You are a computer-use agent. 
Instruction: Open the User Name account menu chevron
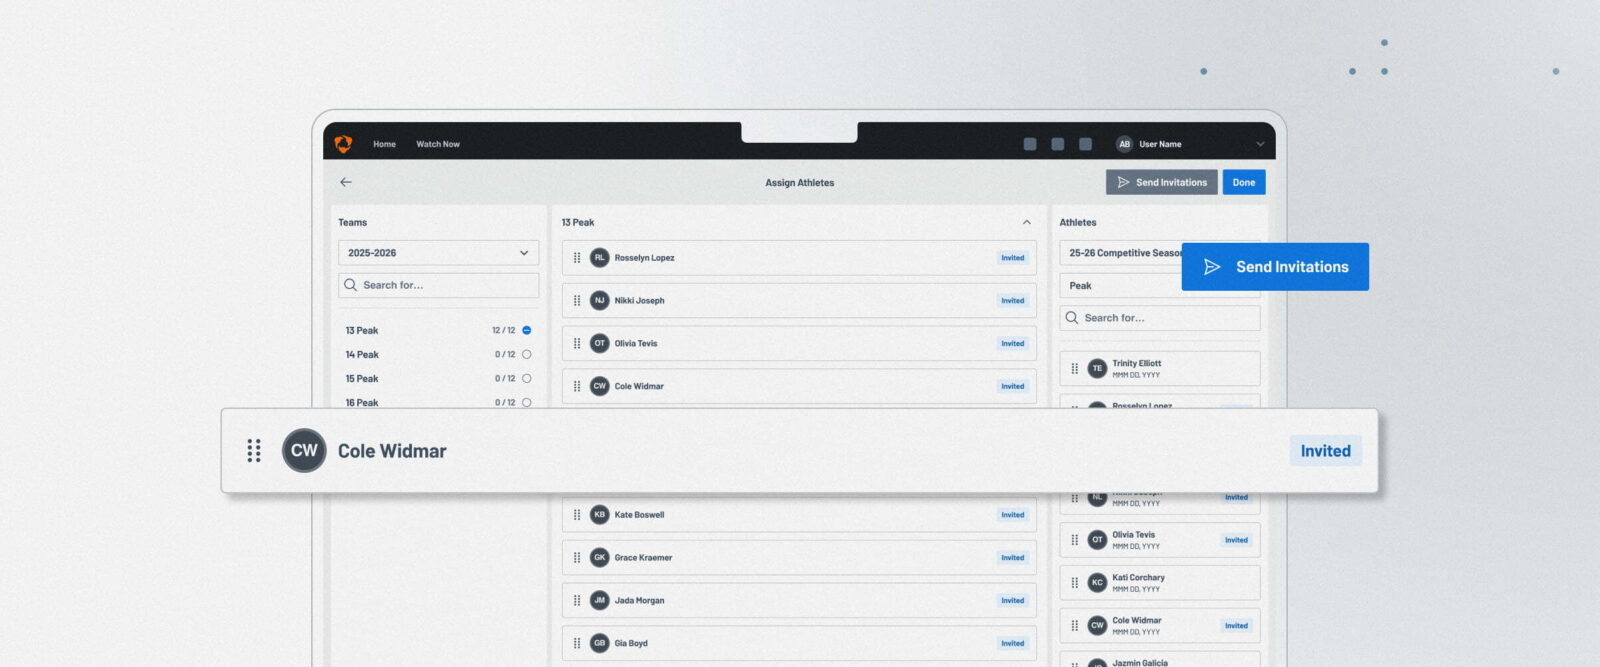(x=1260, y=144)
